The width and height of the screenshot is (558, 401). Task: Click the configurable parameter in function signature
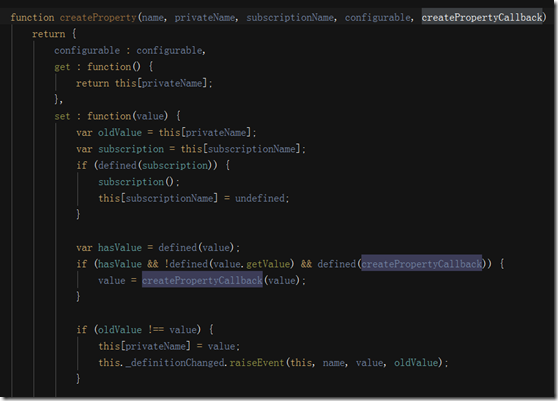point(378,17)
